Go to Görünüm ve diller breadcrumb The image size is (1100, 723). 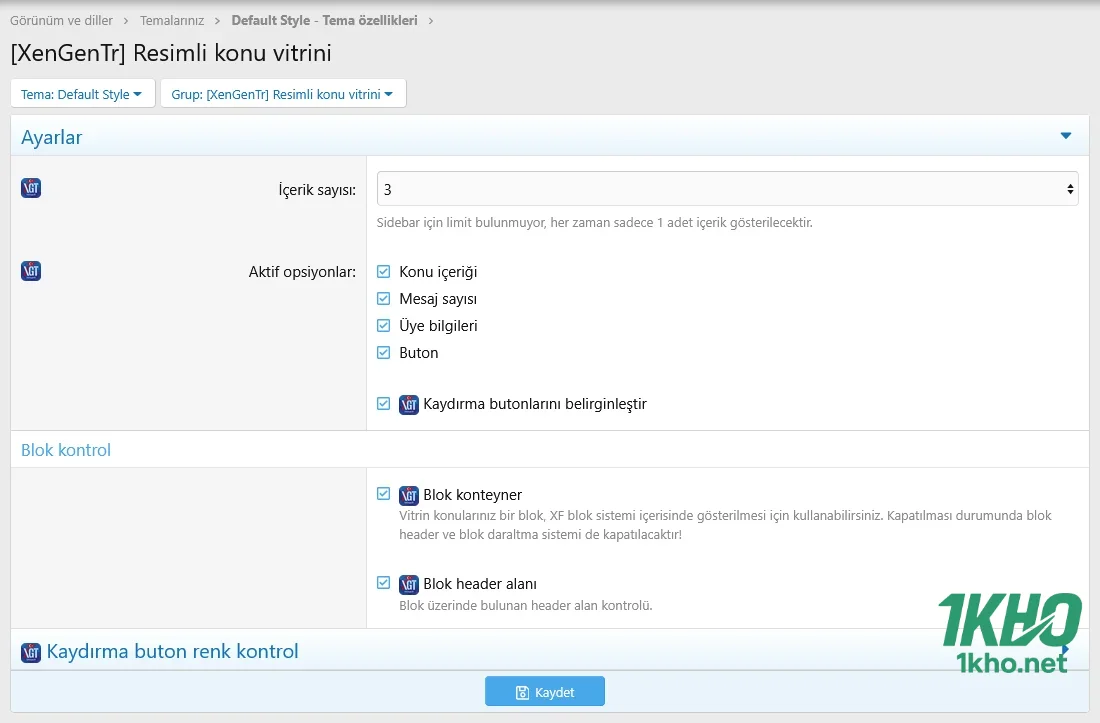(61, 20)
